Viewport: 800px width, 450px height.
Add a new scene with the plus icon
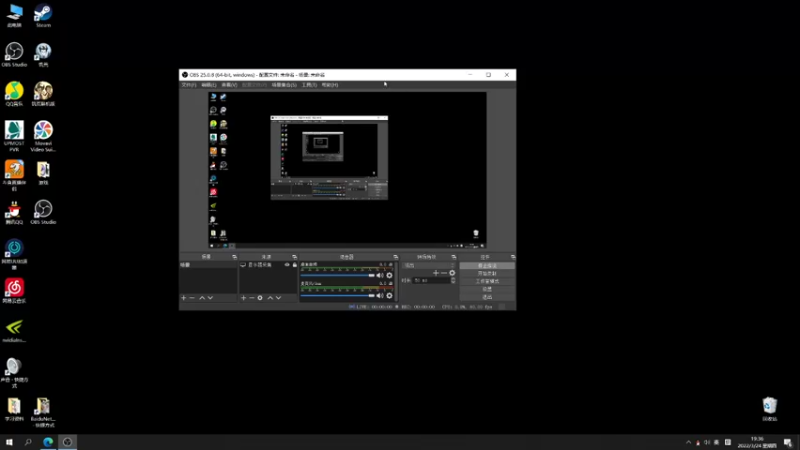click(x=184, y=298)
